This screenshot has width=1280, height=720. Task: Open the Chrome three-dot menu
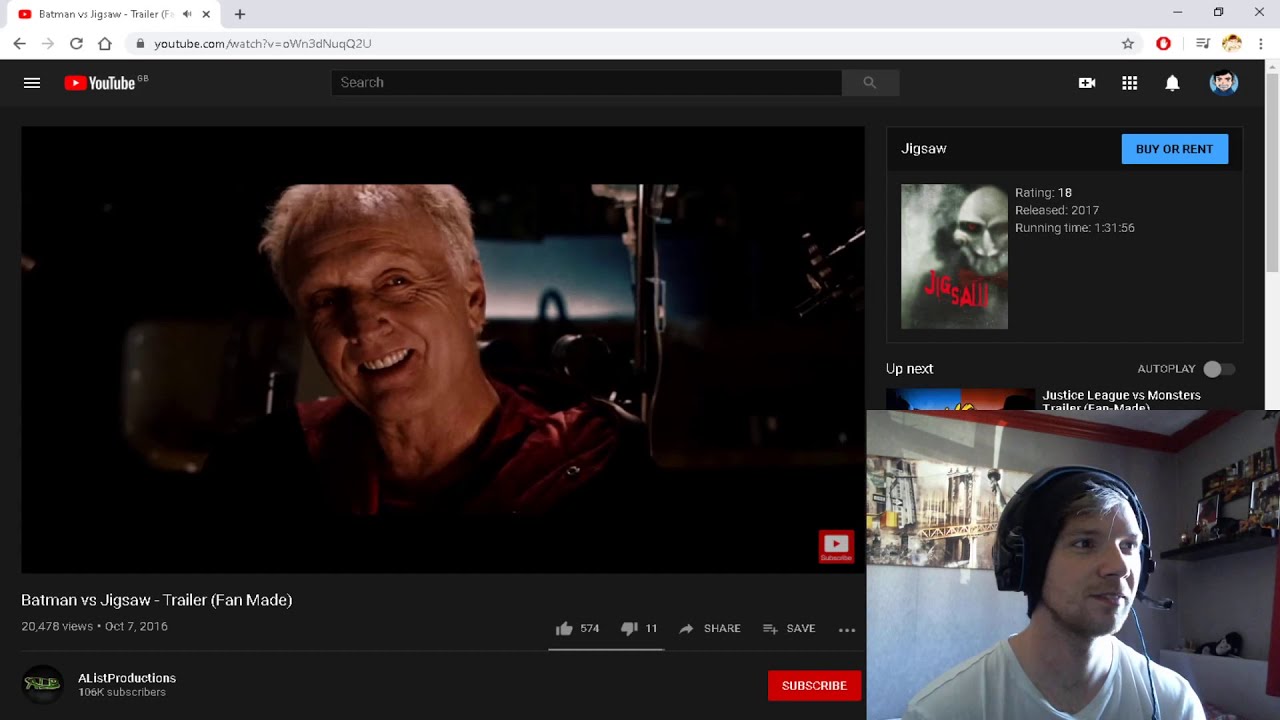pyautogui.click(x=1261, y=44)
